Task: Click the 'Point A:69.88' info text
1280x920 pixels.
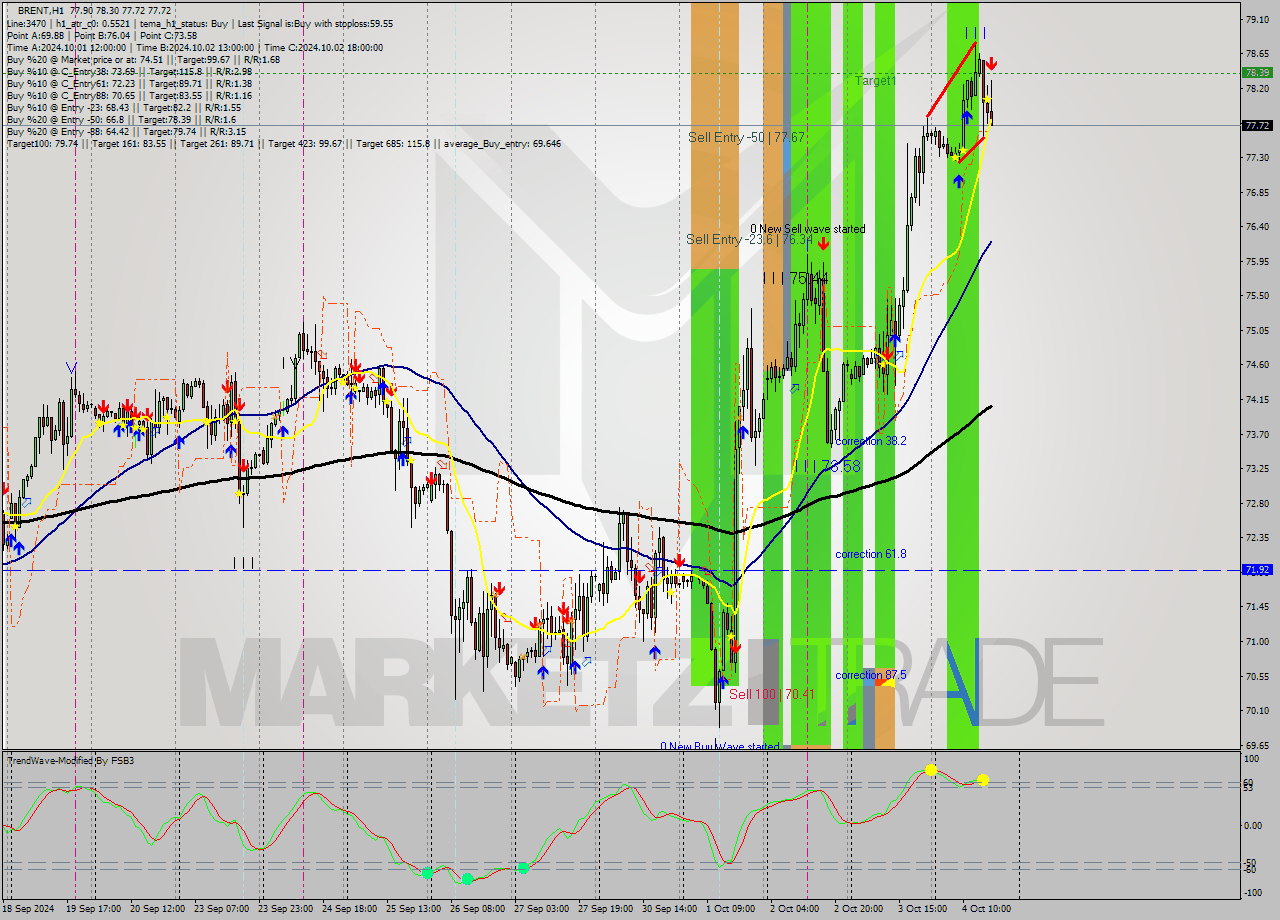Action: pos(34,35)
